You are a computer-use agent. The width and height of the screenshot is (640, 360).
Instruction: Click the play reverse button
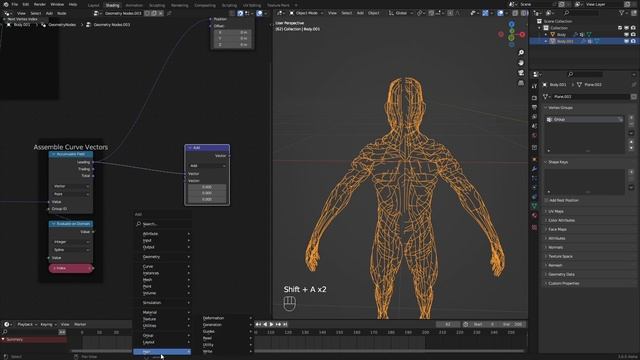pyautogui.click(x=265, y=324)
